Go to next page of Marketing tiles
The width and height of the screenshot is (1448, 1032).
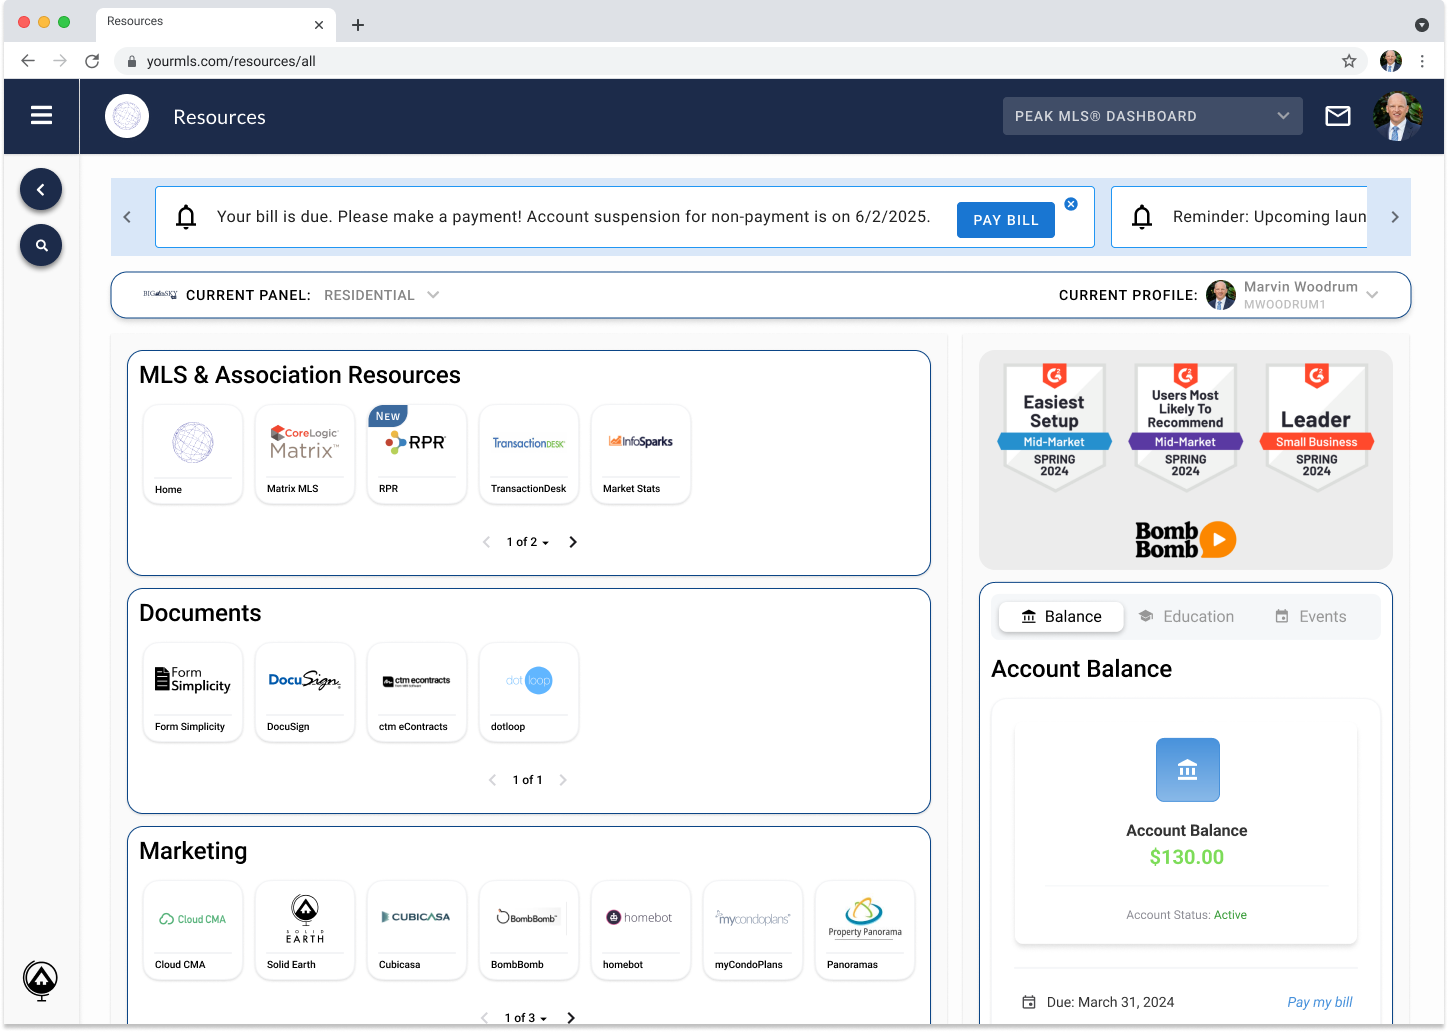tap(571, 1018)
